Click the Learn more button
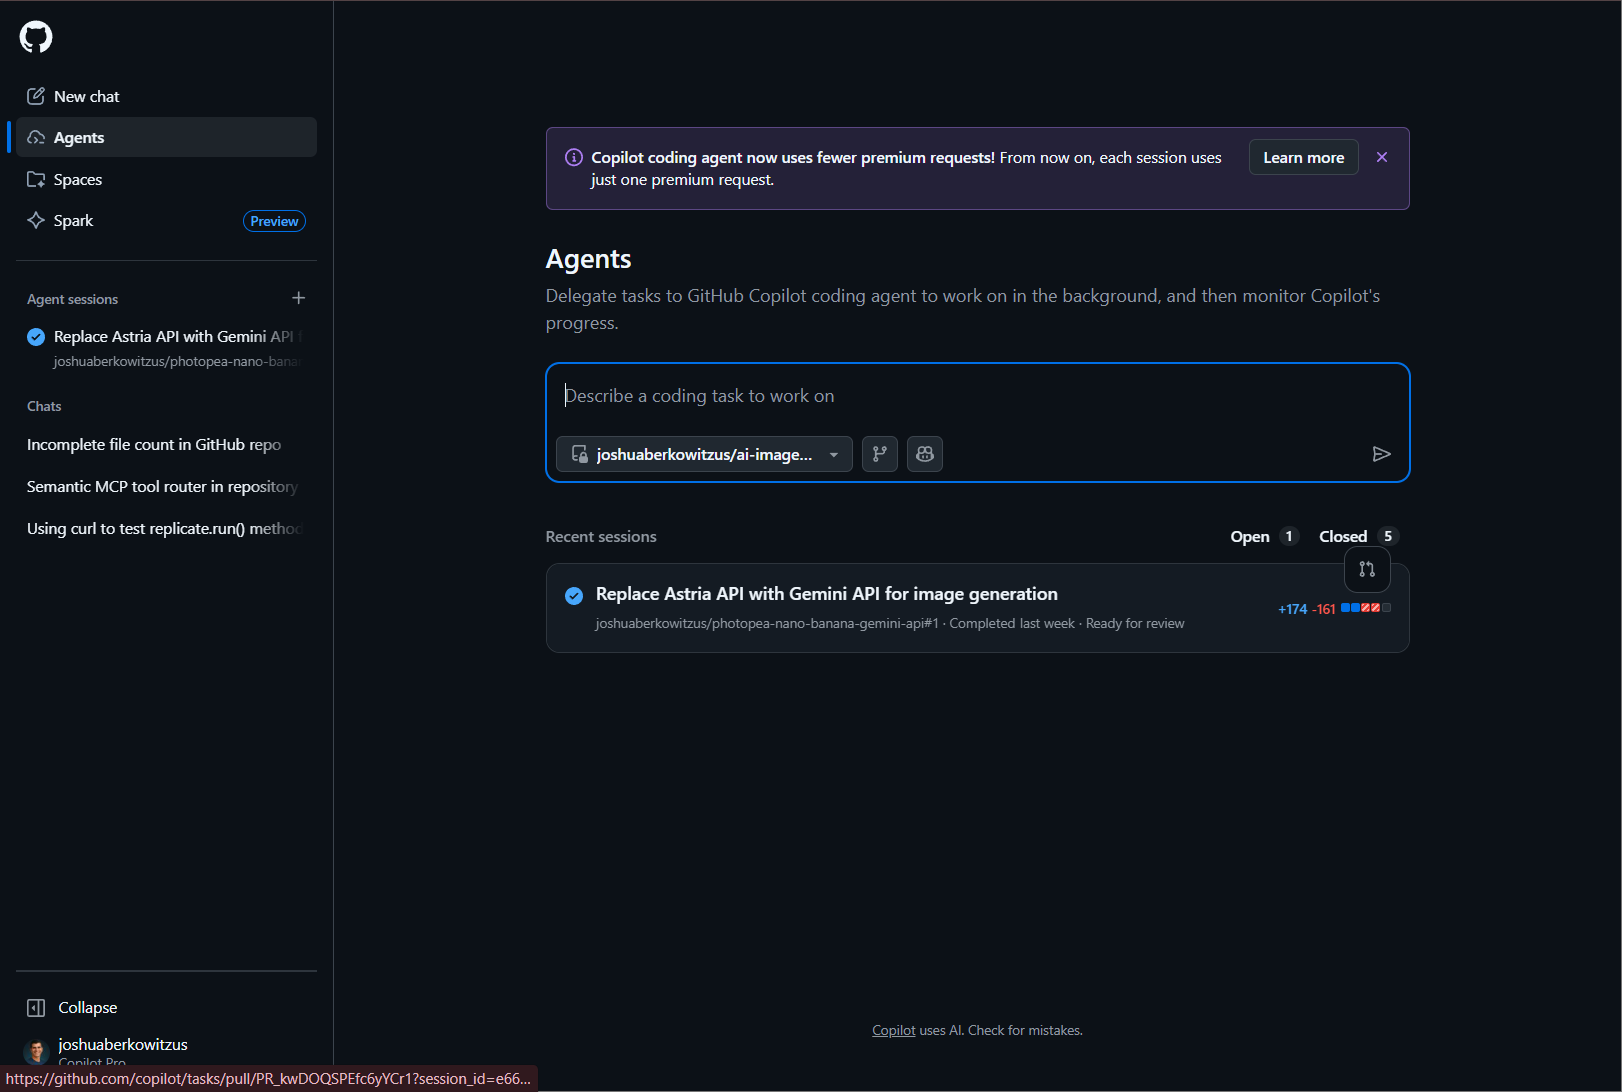Viewport: 1622px width, 1092px height. pos(1302,158)
